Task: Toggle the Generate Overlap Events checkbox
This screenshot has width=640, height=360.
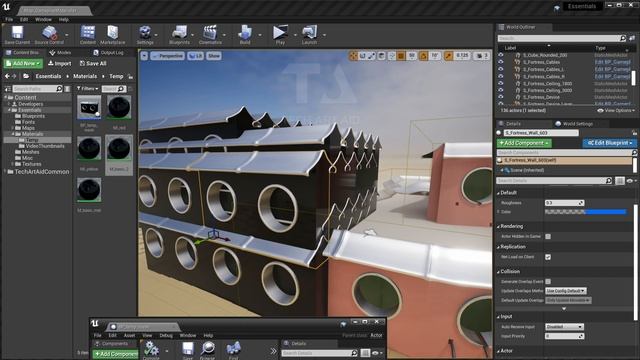Action: pos(548,282)
